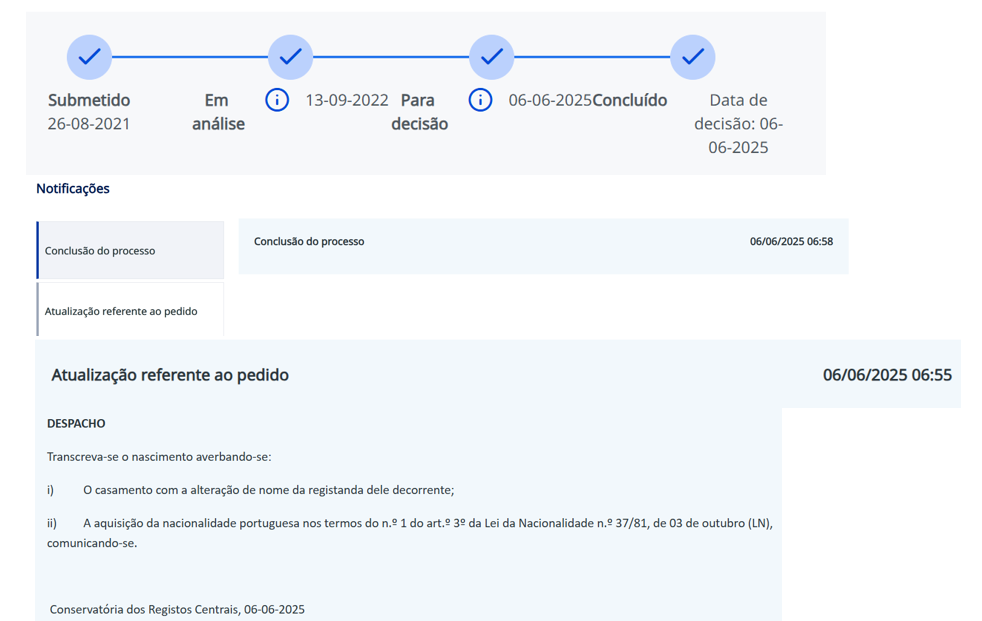Click the Para decisão step checkmark circle
Viewport: 982px width, 621px height.
click(491, 57)
